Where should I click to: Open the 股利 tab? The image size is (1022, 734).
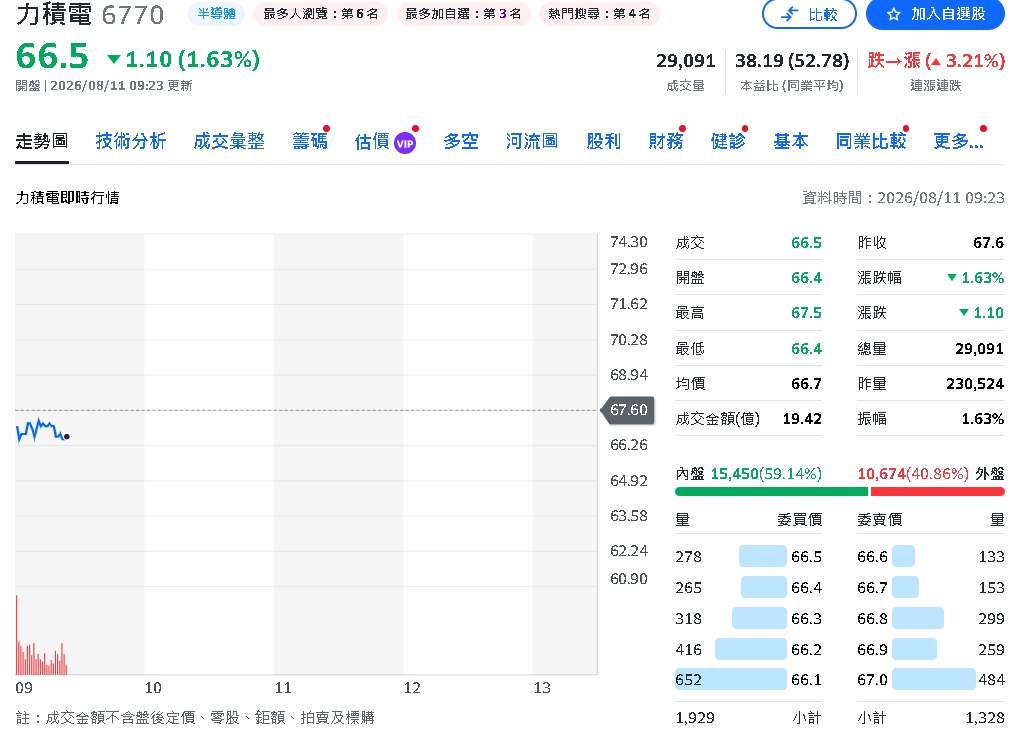[x=603, y=141]
